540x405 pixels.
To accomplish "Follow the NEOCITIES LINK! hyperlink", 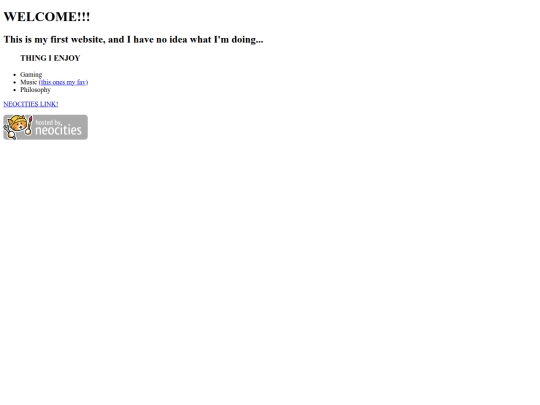I will click(31, 104).
